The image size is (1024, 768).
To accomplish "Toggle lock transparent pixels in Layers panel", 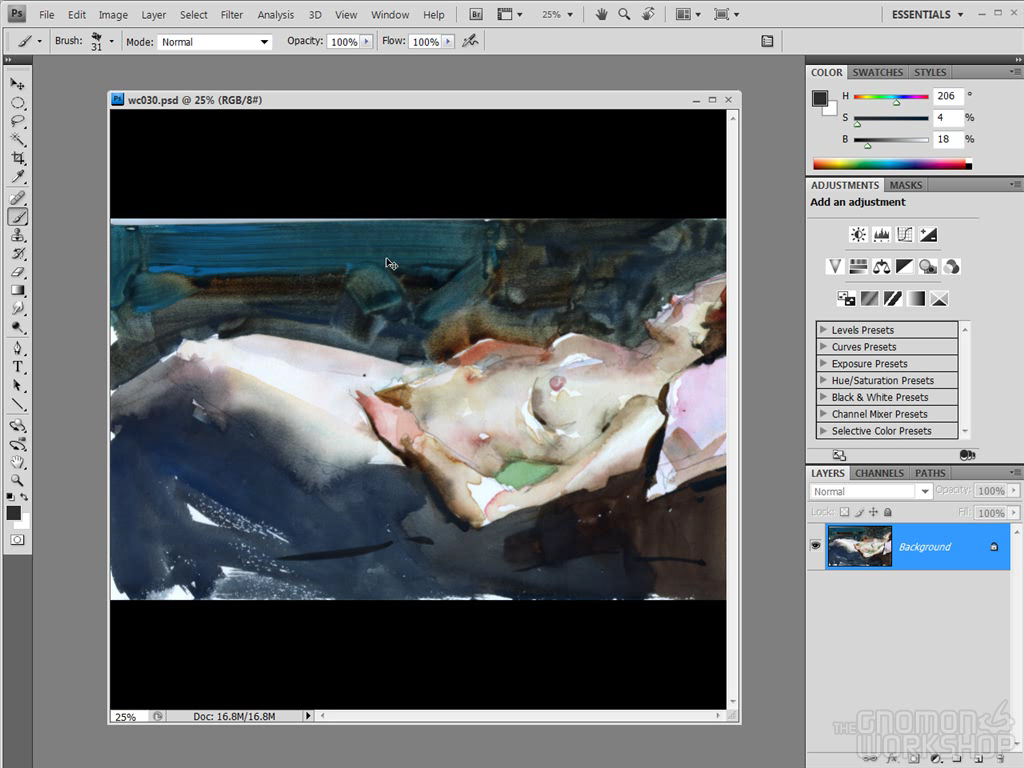I will click(x=844, y=512).
